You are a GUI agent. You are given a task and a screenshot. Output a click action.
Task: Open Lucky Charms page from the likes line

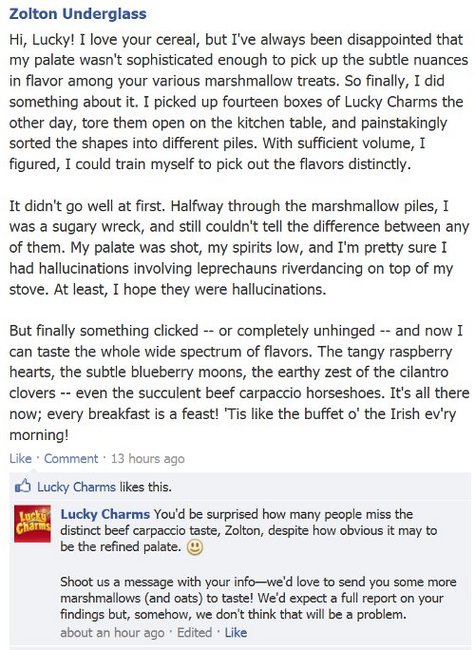(x=76, y=486)
